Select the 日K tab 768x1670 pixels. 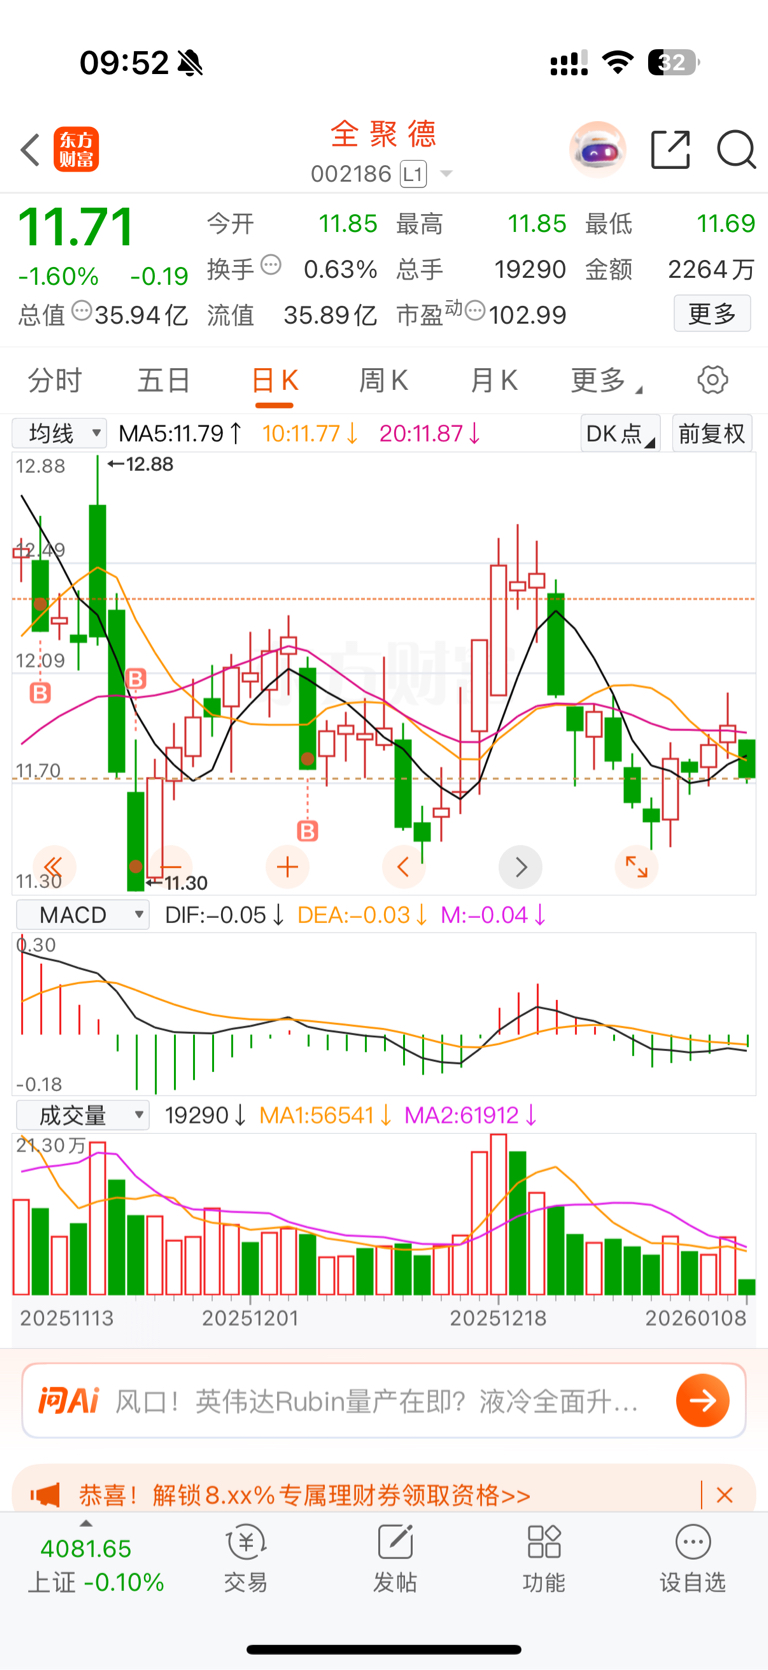click(x=274, y=382)
